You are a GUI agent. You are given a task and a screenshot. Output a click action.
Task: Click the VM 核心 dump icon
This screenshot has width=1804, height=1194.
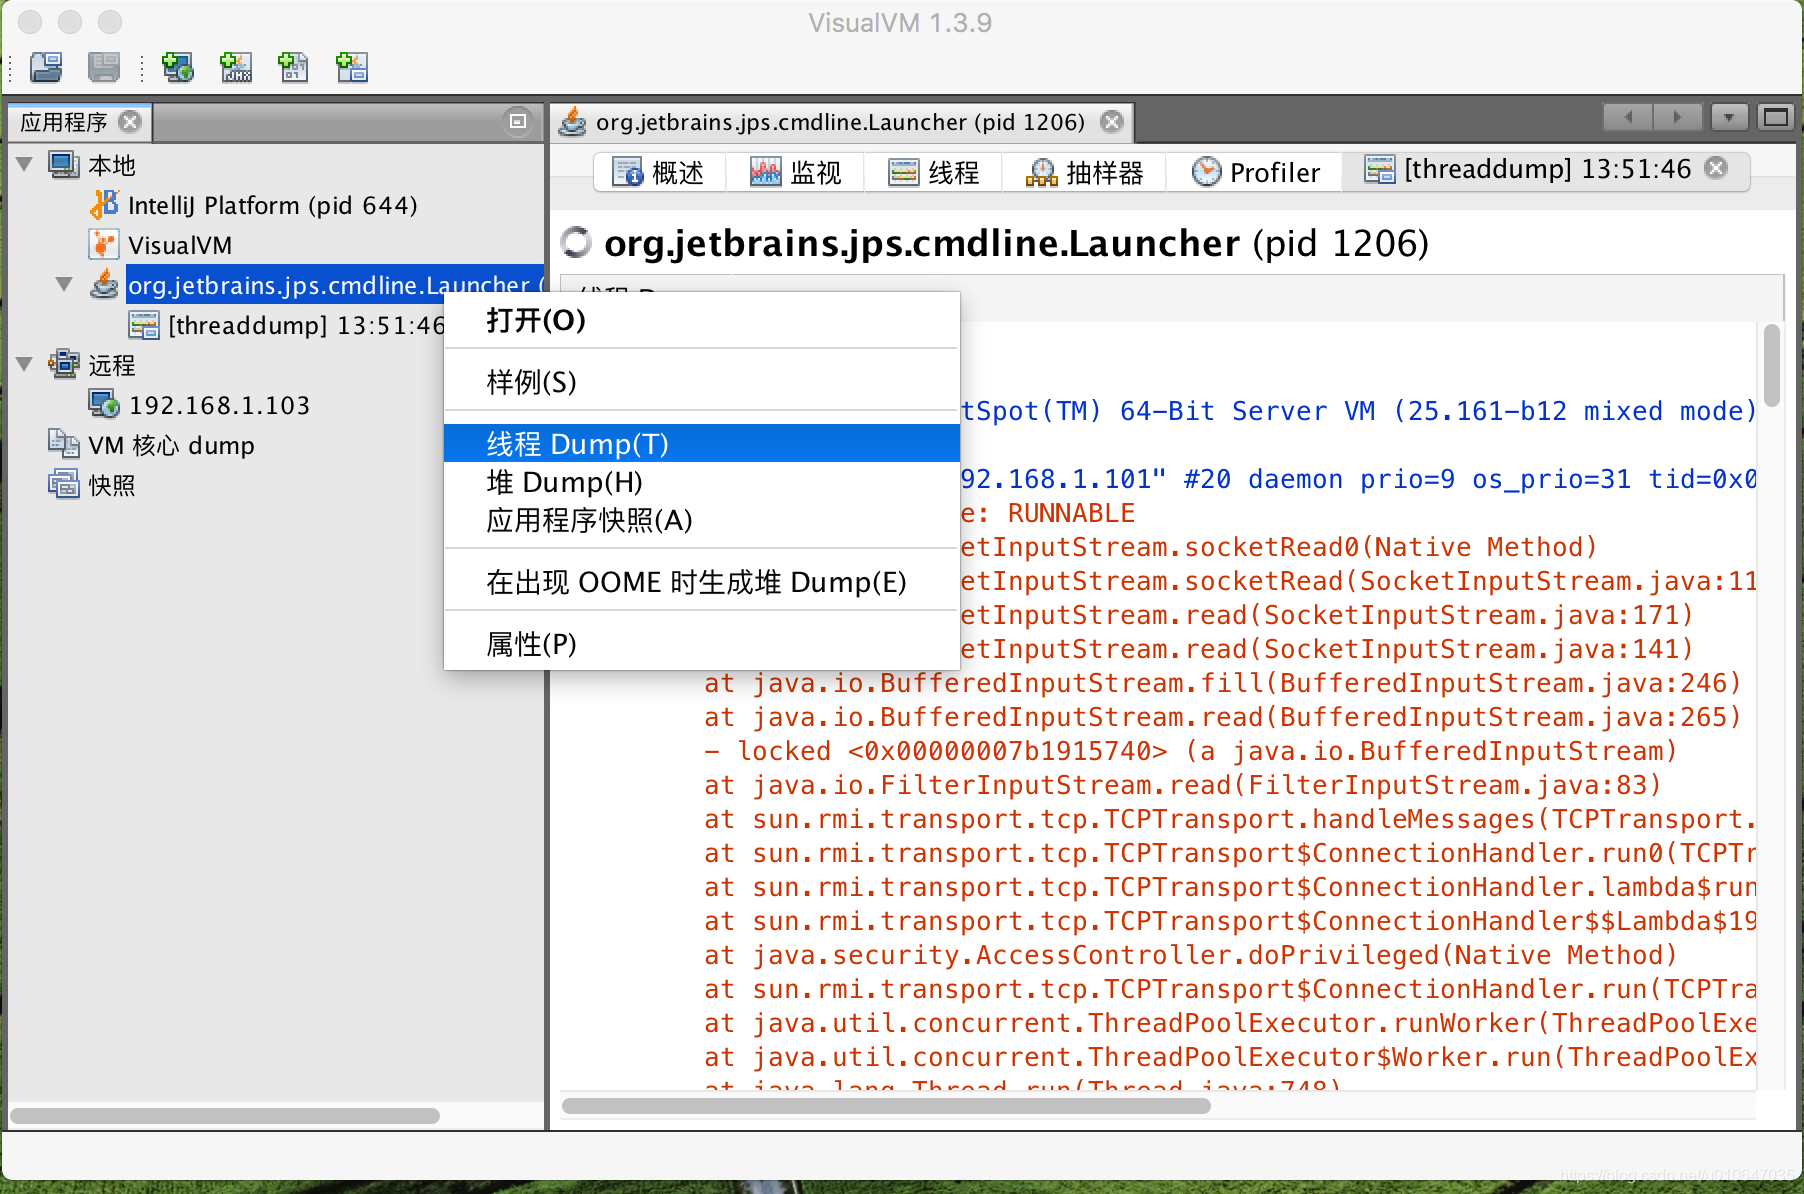click(64, 445)
